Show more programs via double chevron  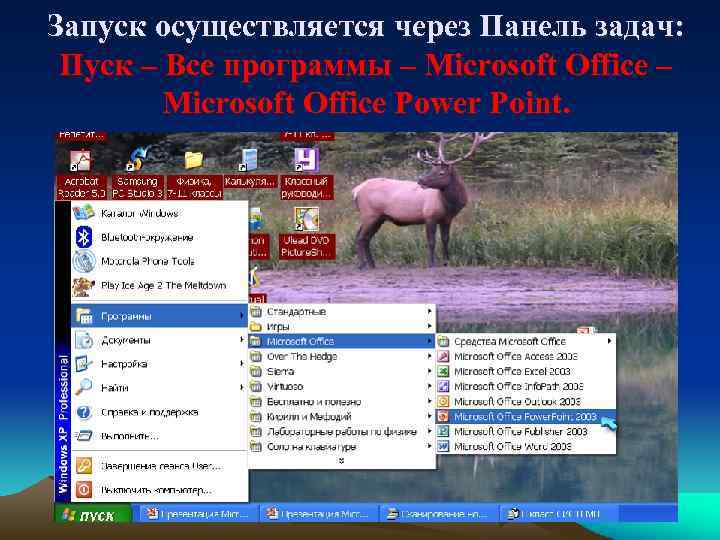tap(341, 461)
